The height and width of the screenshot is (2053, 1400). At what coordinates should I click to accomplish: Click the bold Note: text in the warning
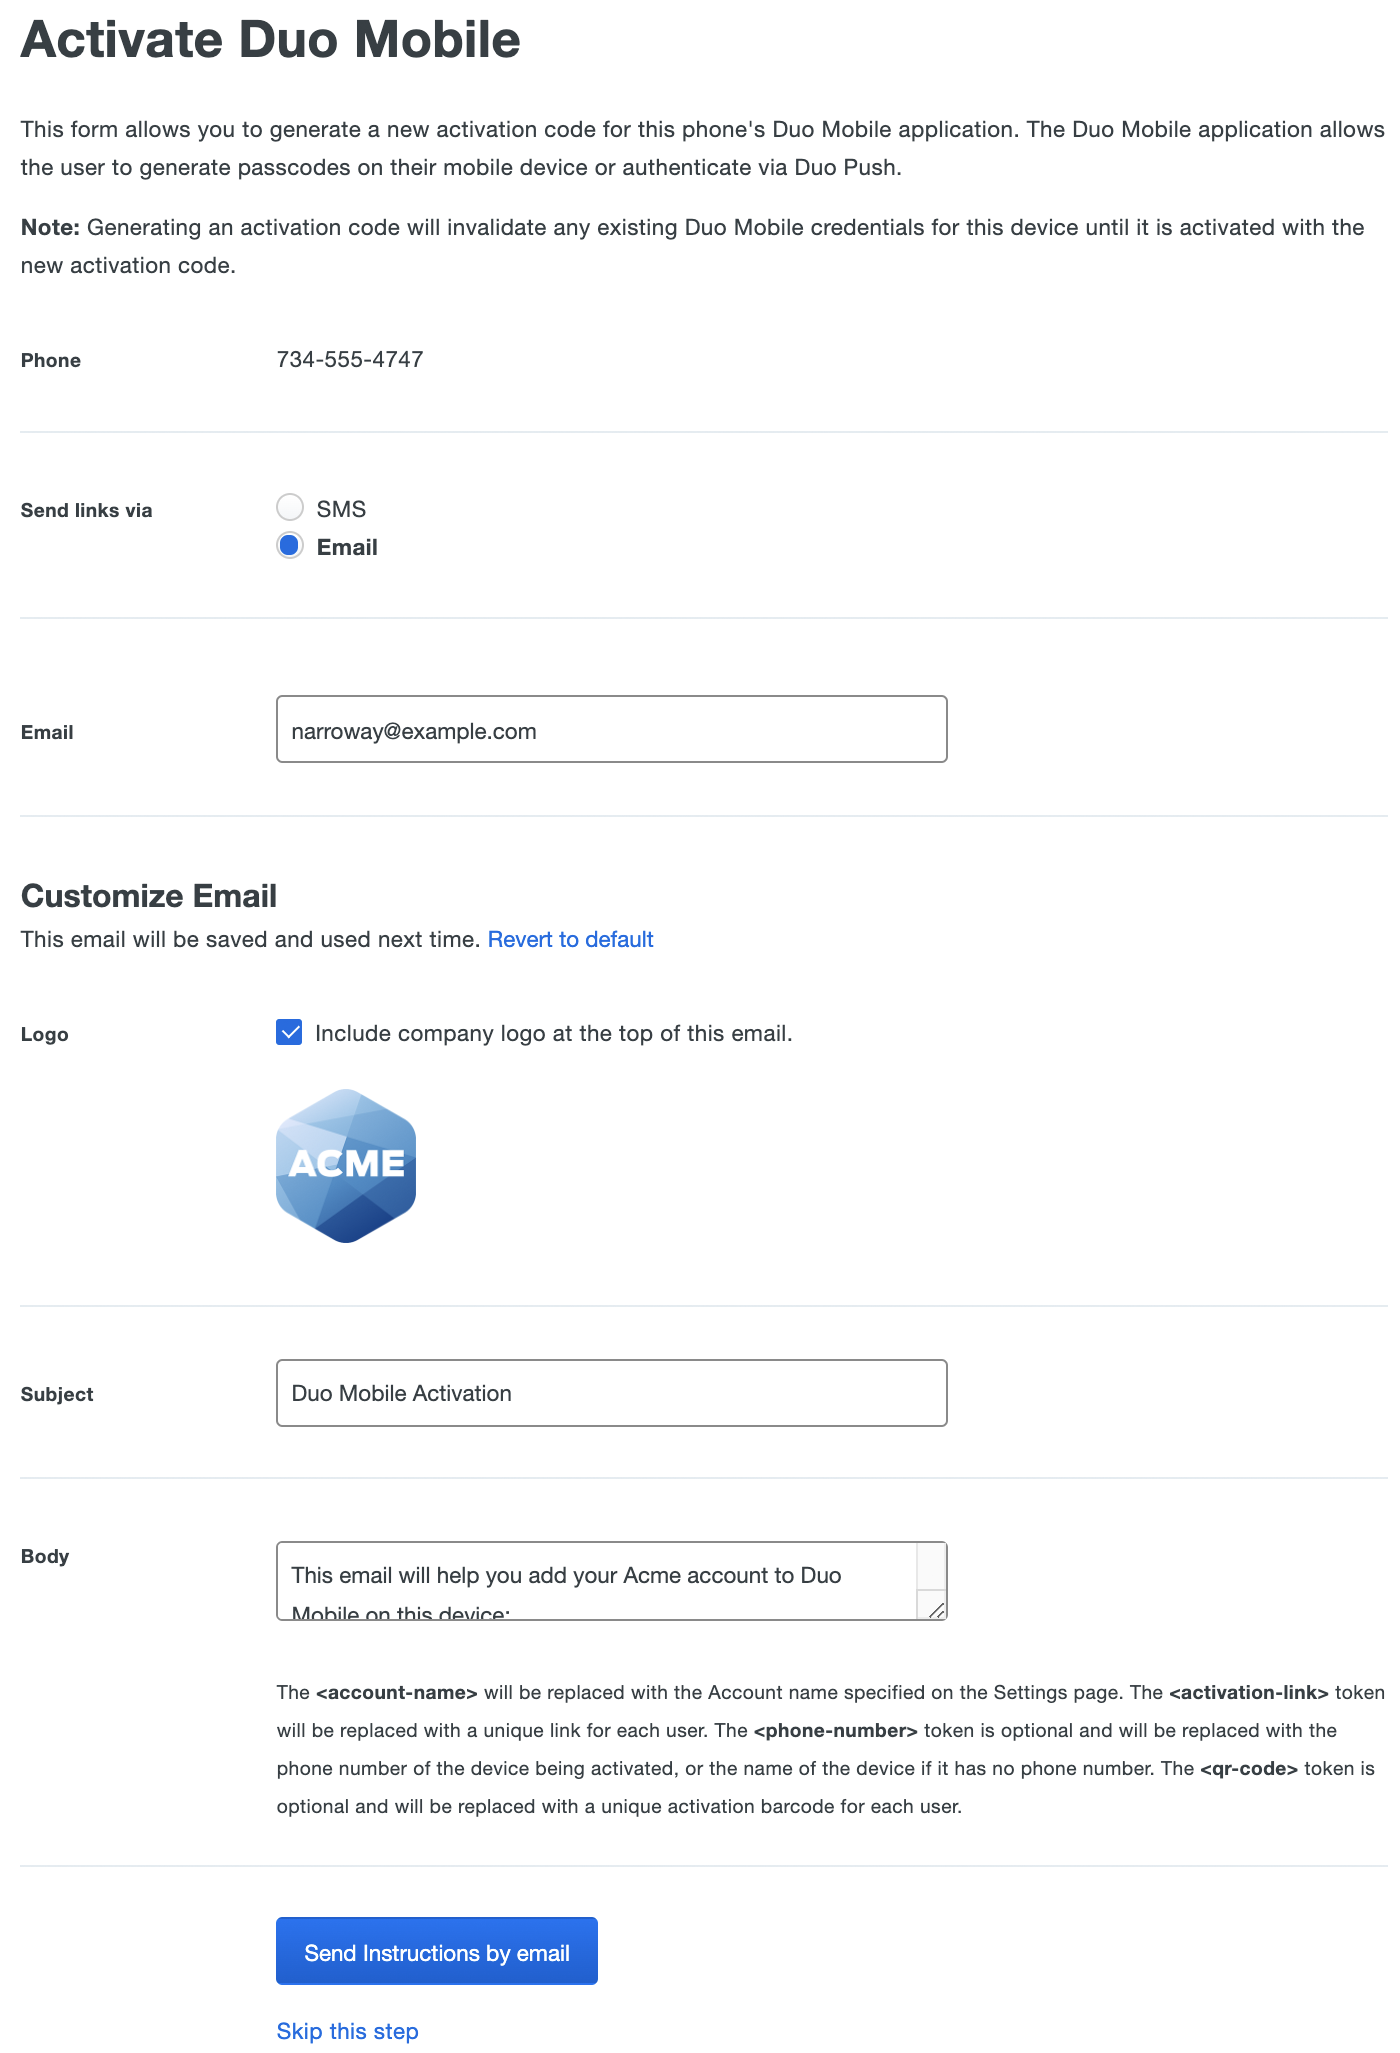click(50, 228)
